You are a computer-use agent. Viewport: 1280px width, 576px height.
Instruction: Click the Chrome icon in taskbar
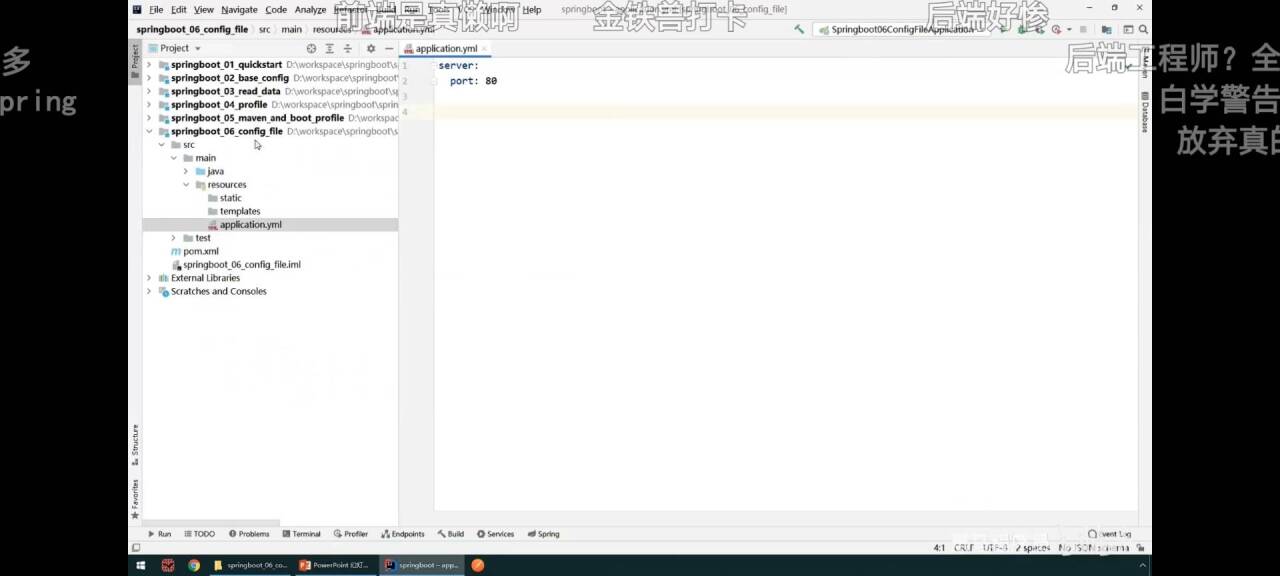point(193,565)
